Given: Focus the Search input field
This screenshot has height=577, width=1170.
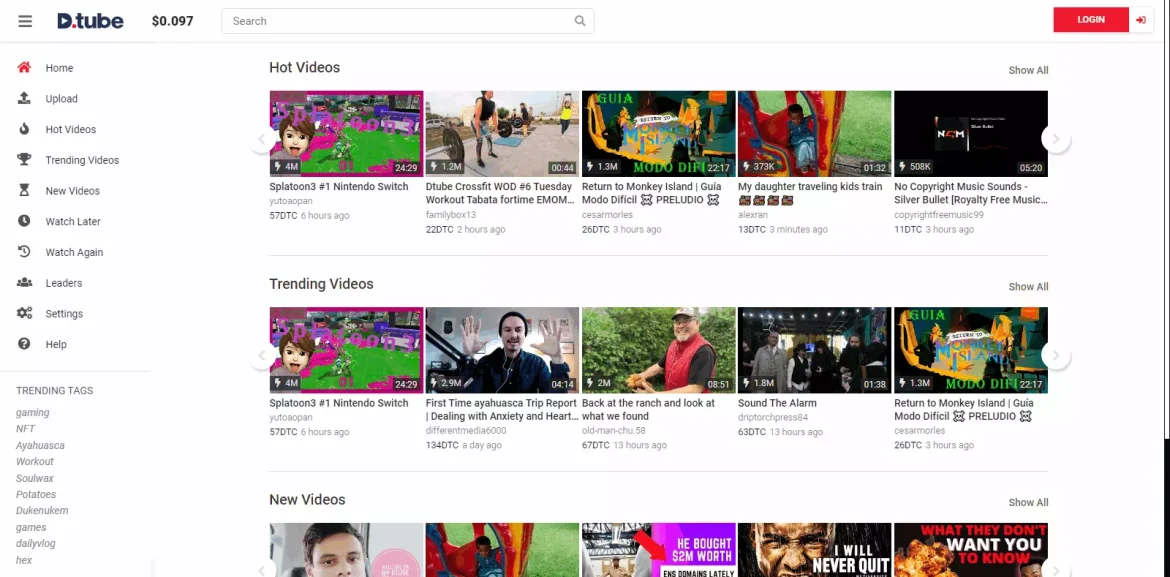Looking at the screenshot, I should (x=407, y=21).
